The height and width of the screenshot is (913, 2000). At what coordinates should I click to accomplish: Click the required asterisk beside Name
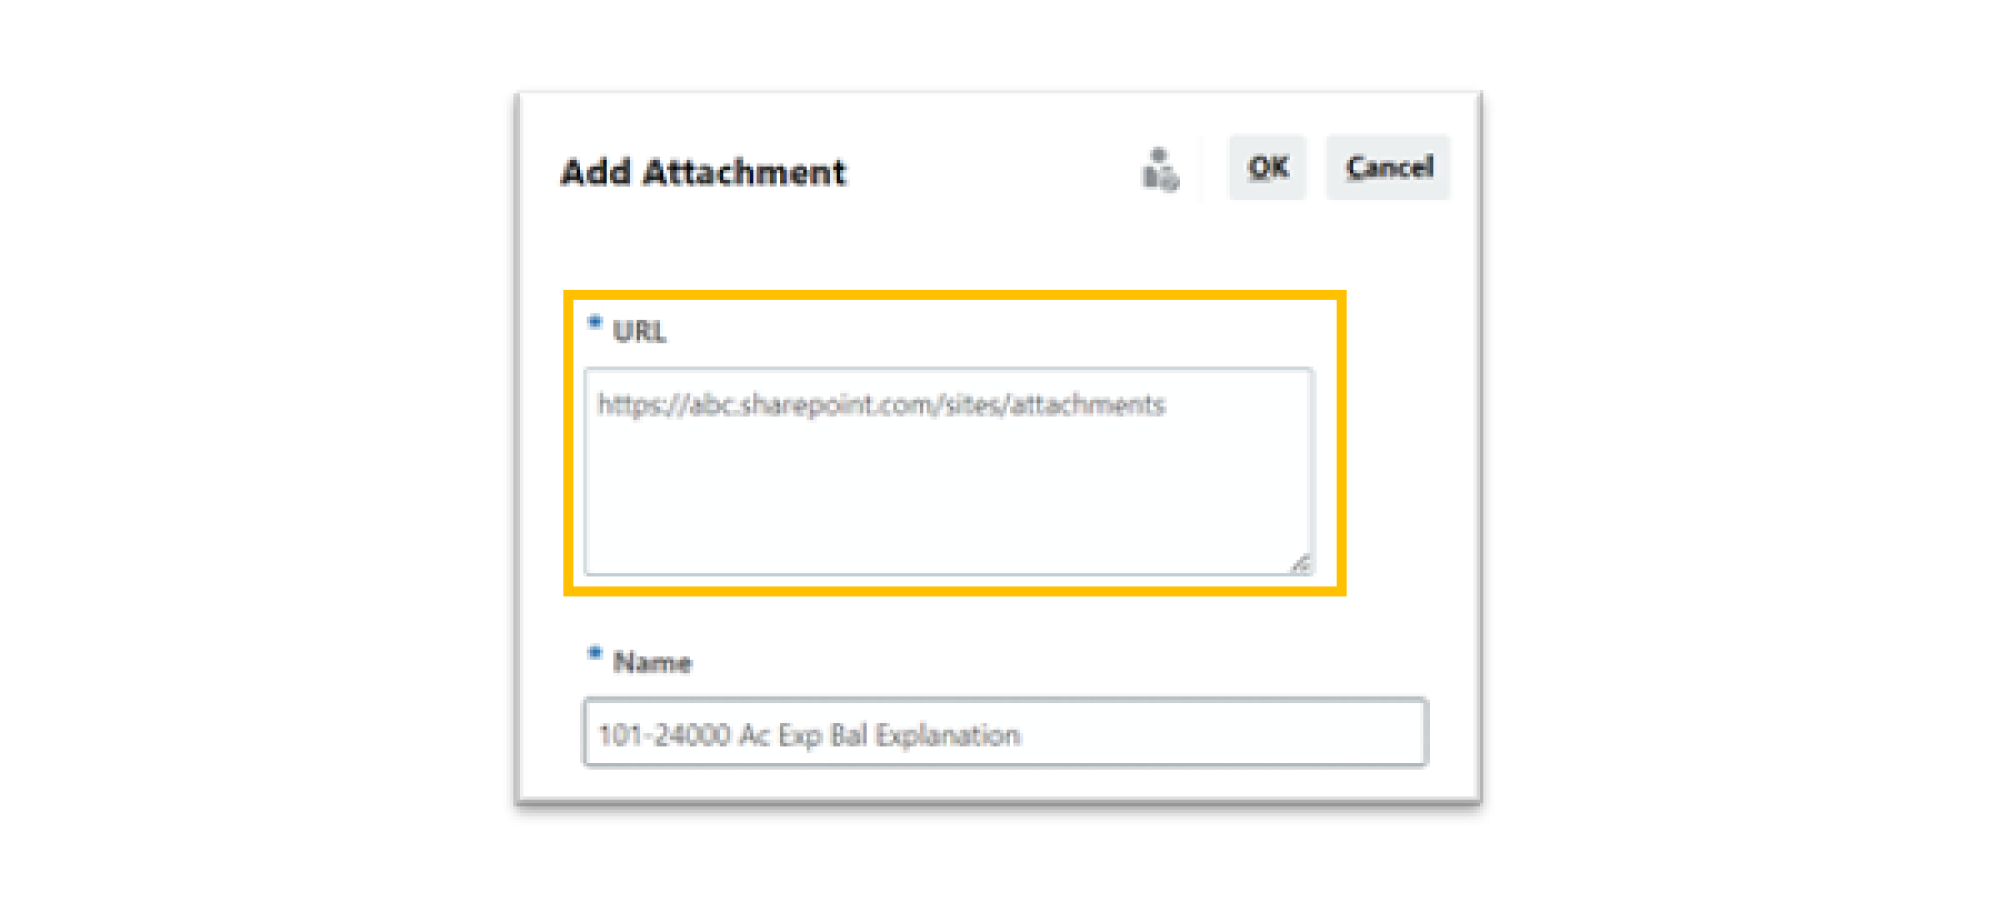point(595,653)
